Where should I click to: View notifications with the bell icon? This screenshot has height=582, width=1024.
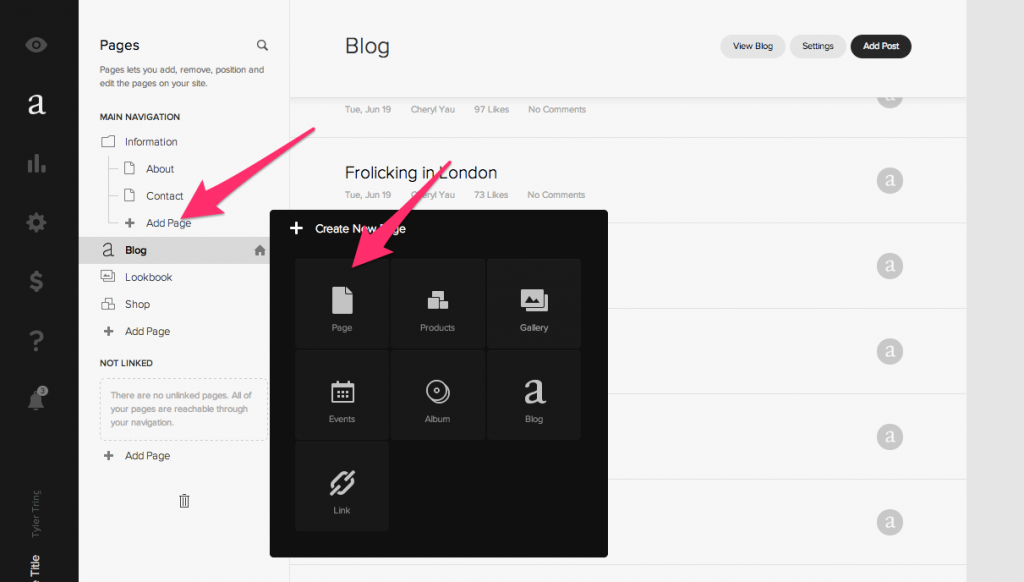(x=36, y=399)
